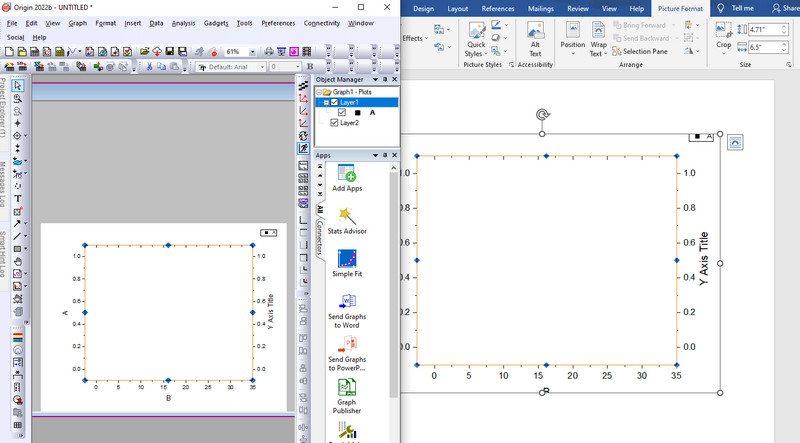Click the picture height field showing 4.71"
The image size is (800, 443).
(762, 30)
